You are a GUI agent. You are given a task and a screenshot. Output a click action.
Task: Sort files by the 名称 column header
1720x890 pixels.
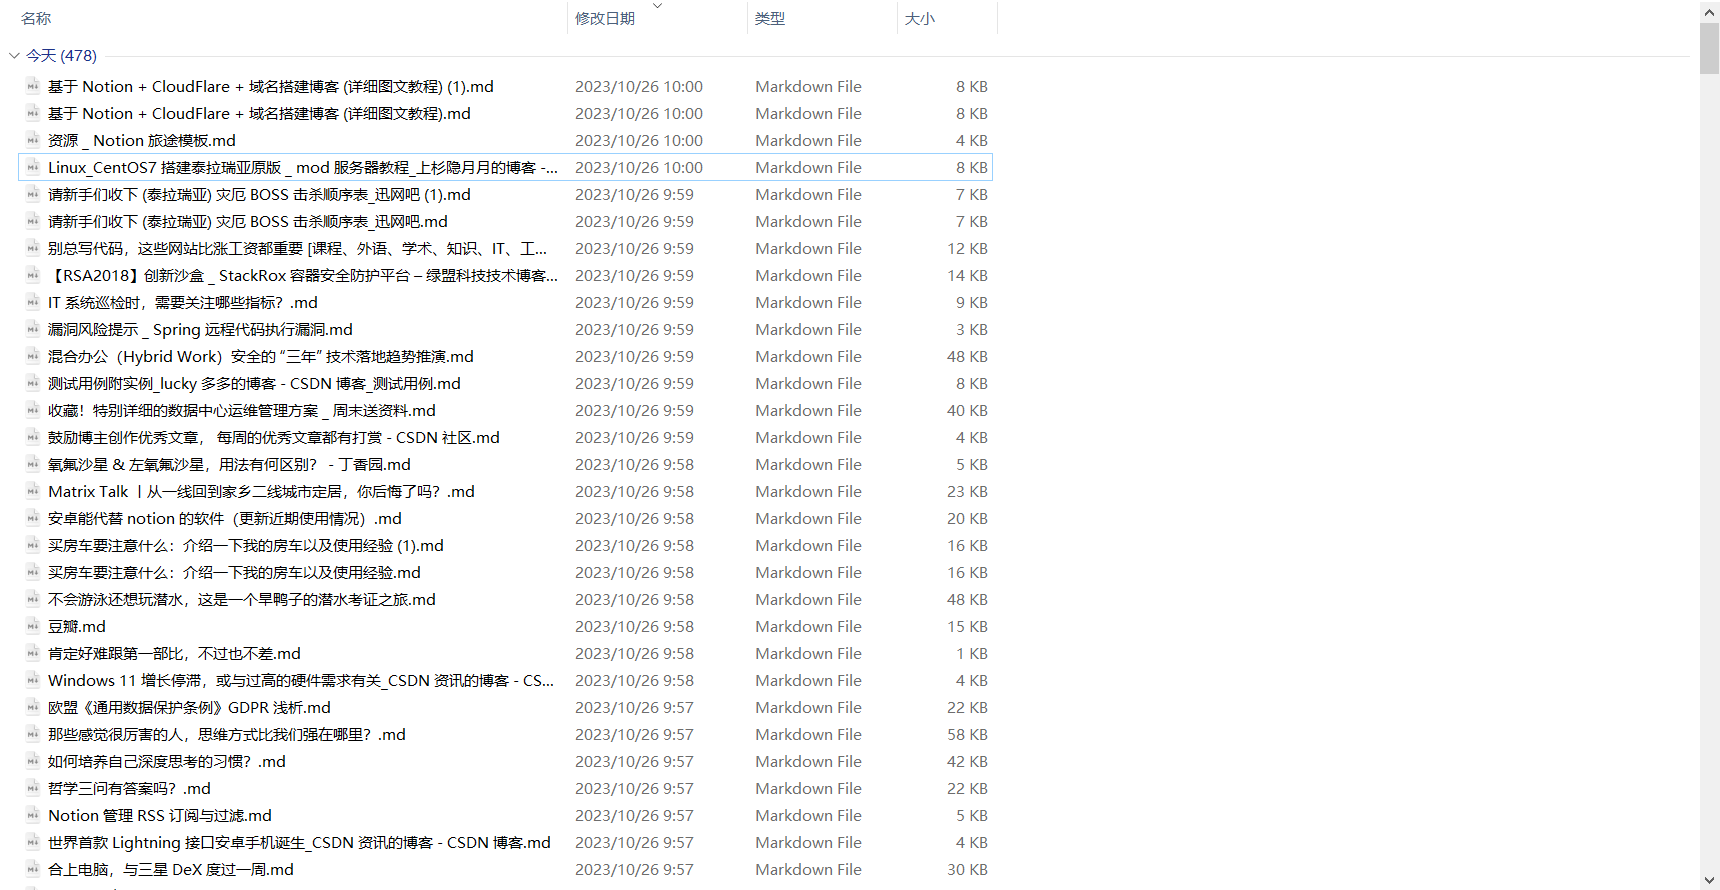(36, 19)
